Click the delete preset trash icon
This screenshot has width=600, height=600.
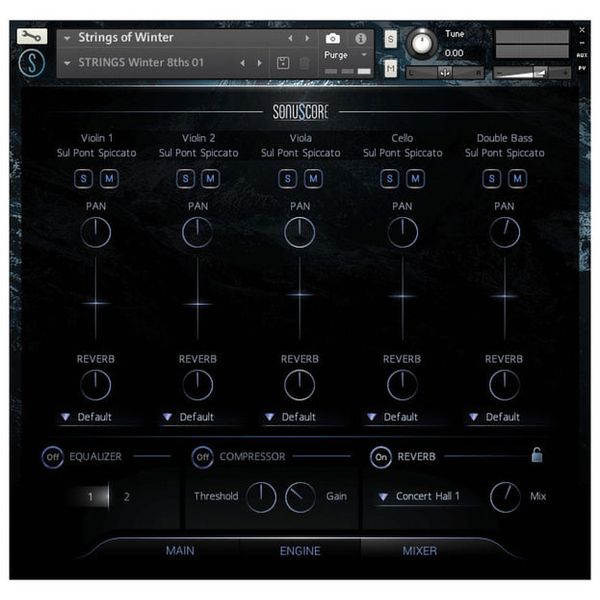304,63
